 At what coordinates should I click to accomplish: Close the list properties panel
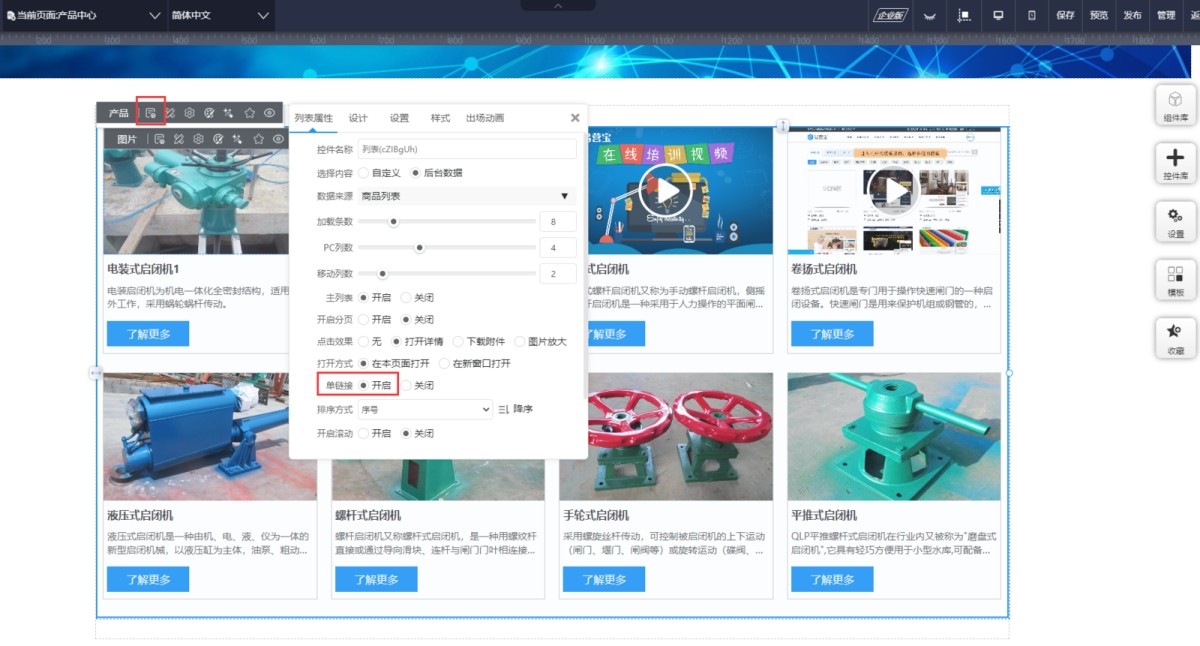[x=575, y=118]
